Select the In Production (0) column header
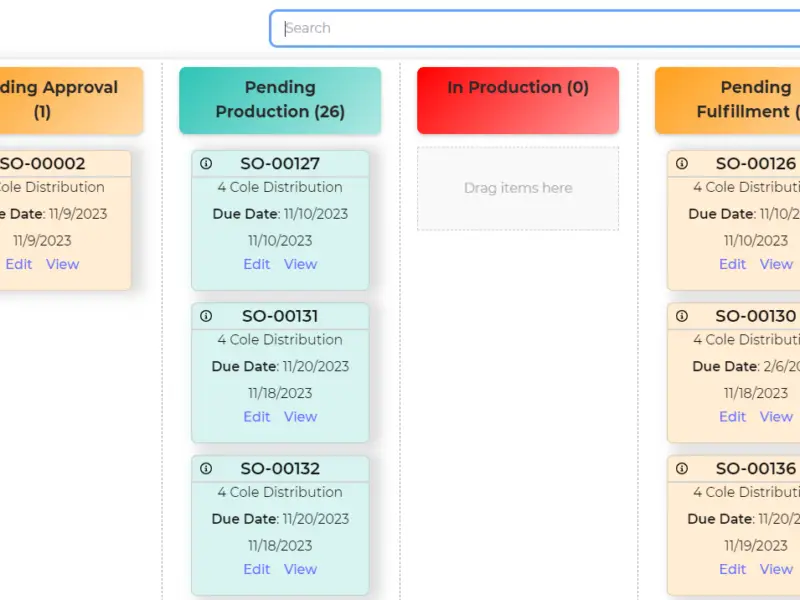The width and height of the screenshot is (800, 600). [518, 101]
